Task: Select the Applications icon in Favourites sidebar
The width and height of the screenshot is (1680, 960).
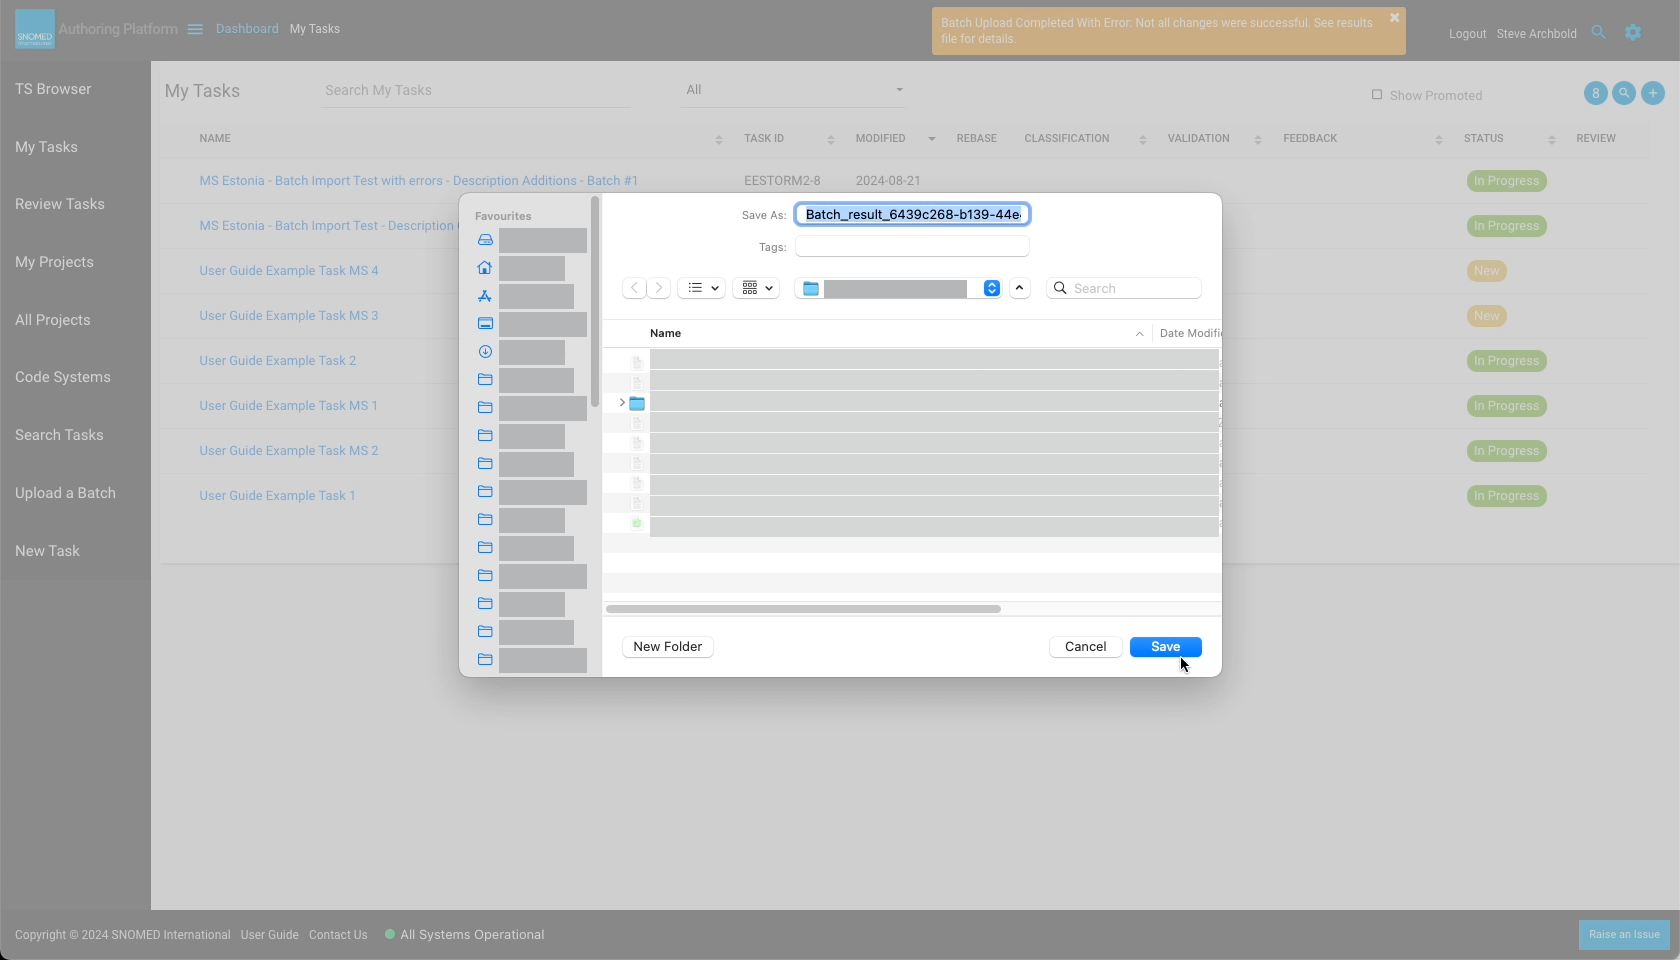Action: (x=485, y=296)
